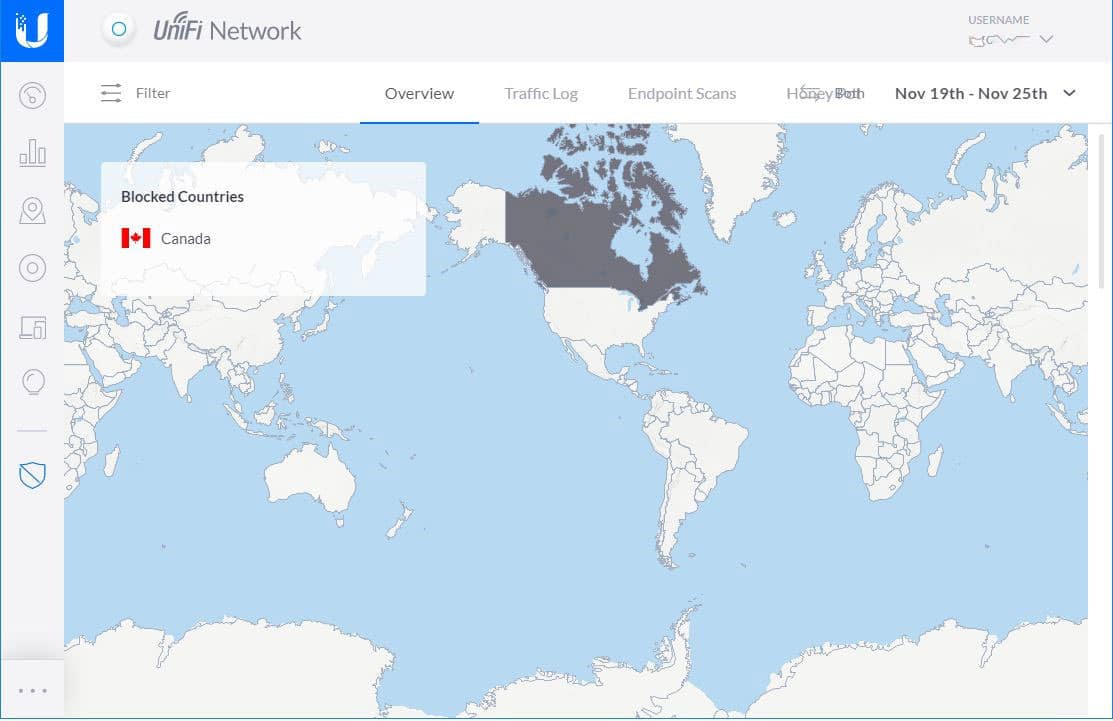Click the Ubiquiti logo in the corner

click(x=32, y=31)
